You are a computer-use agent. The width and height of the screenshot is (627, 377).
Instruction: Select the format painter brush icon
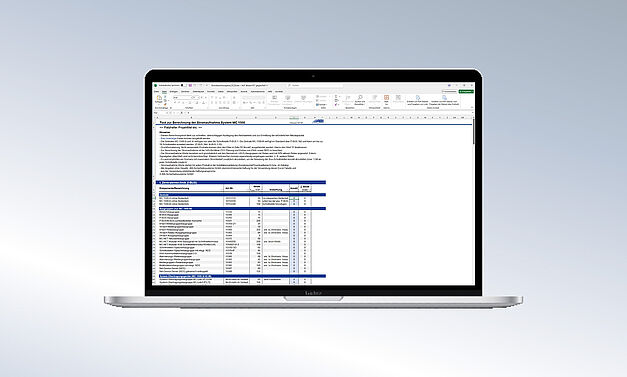point(165,104)
